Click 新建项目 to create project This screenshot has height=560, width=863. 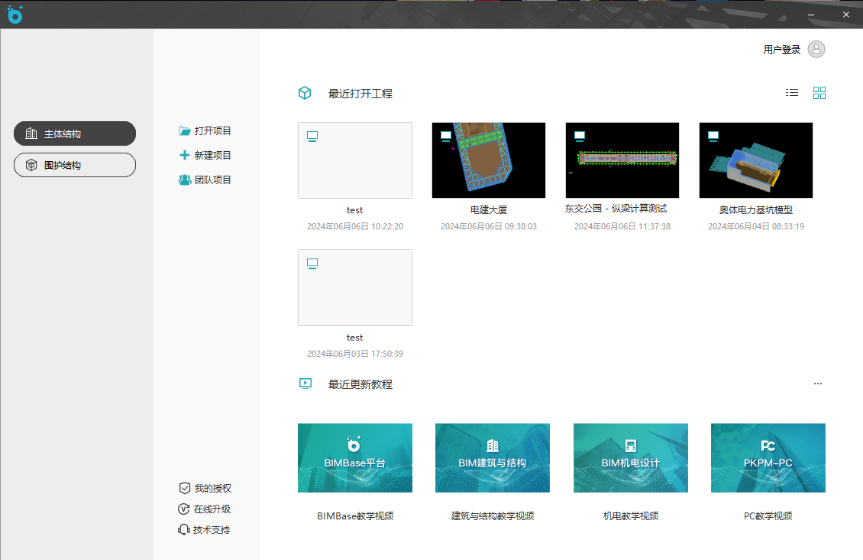pyautogui.click(x=205, y=155)
